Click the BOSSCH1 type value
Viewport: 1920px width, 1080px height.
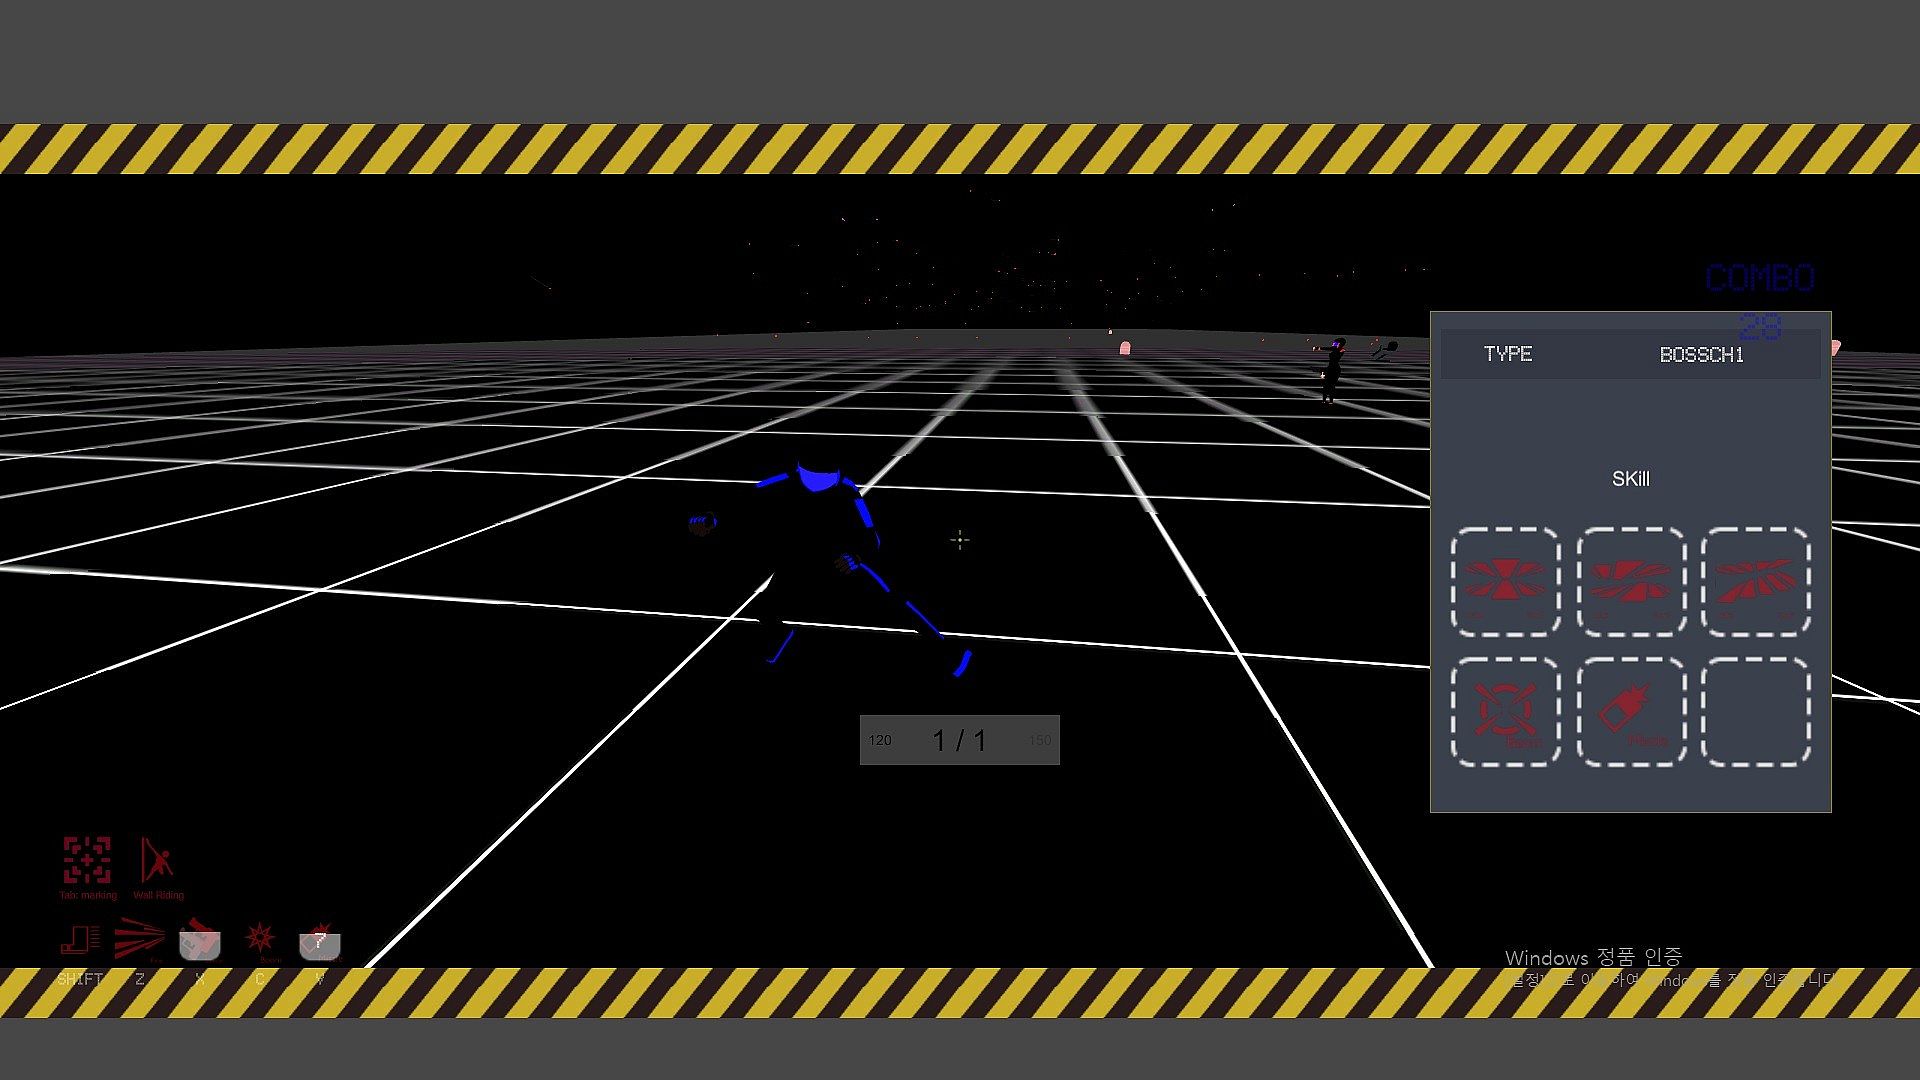pos(1701,355)
